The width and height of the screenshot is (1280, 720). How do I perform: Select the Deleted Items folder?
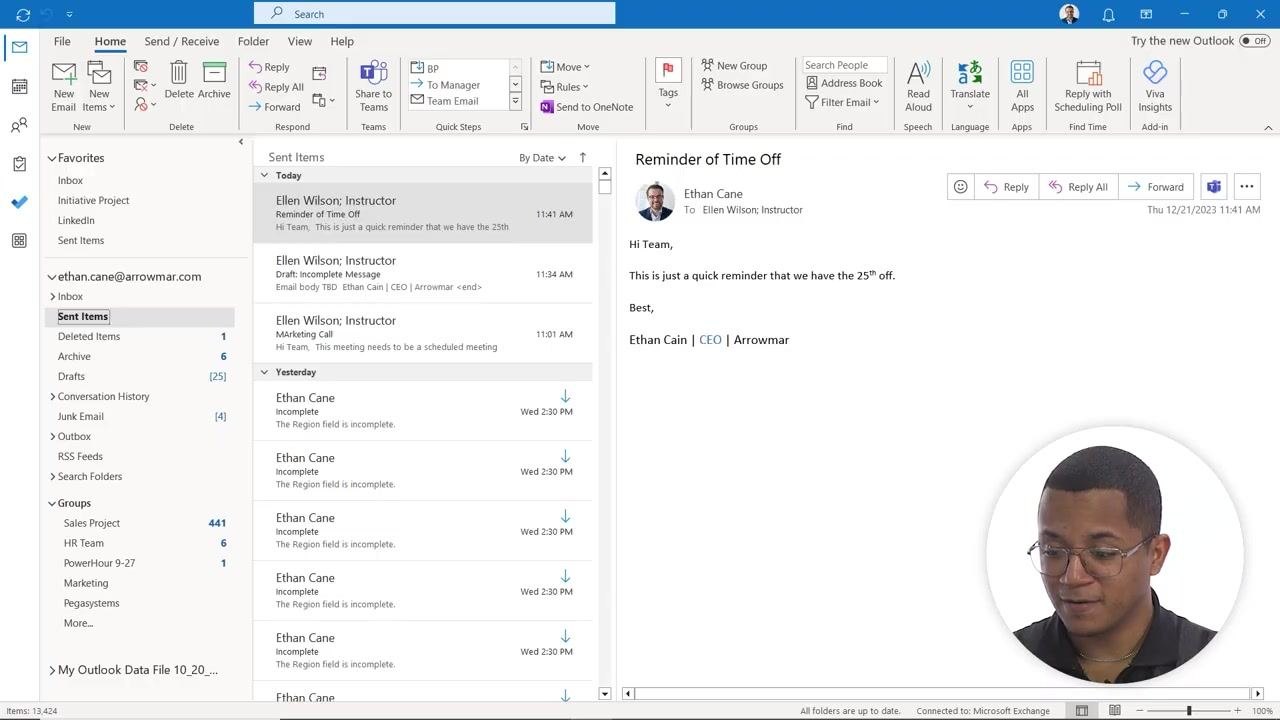click(x=140, y=336)
